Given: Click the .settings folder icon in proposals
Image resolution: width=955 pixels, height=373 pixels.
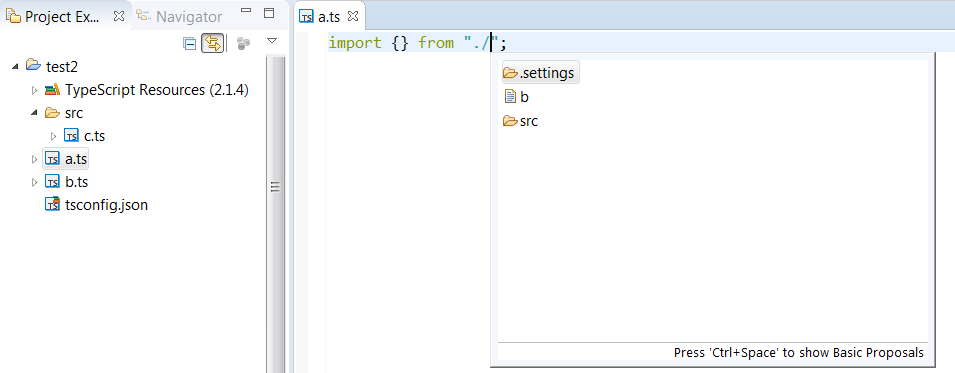Looking at the screenshot, I should coord(510,73).
